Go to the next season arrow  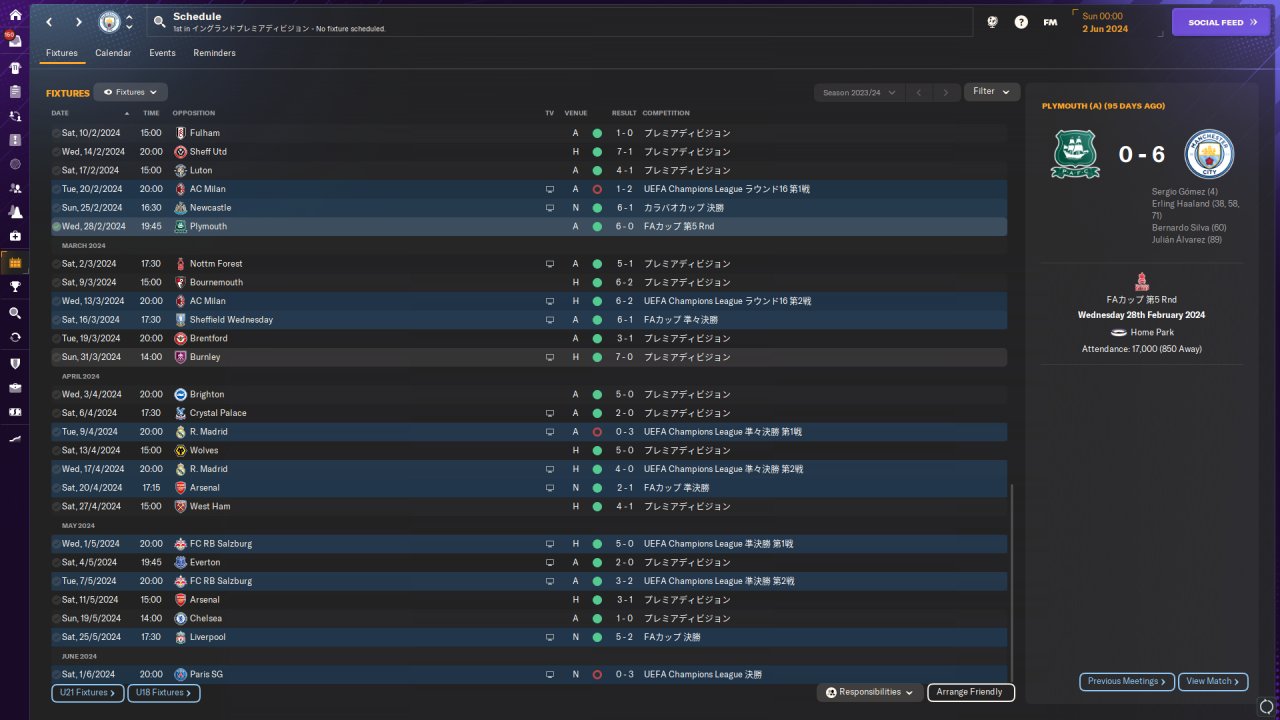[946, 92]
